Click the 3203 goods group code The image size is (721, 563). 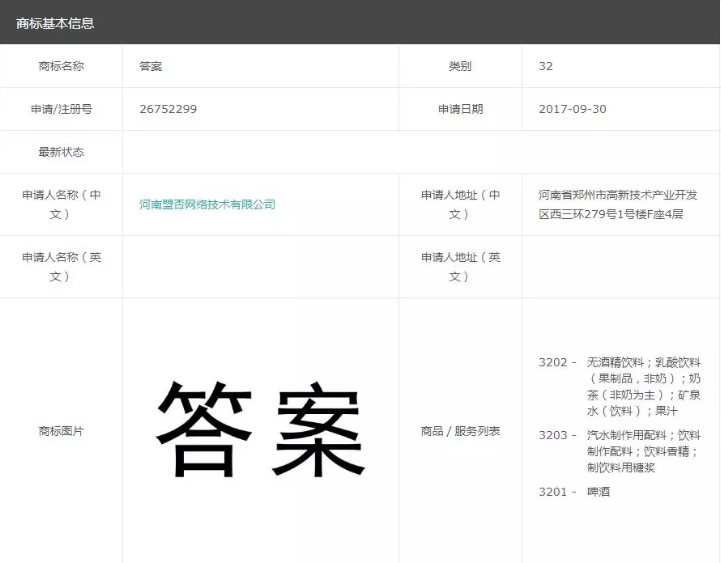coord(557,435)
